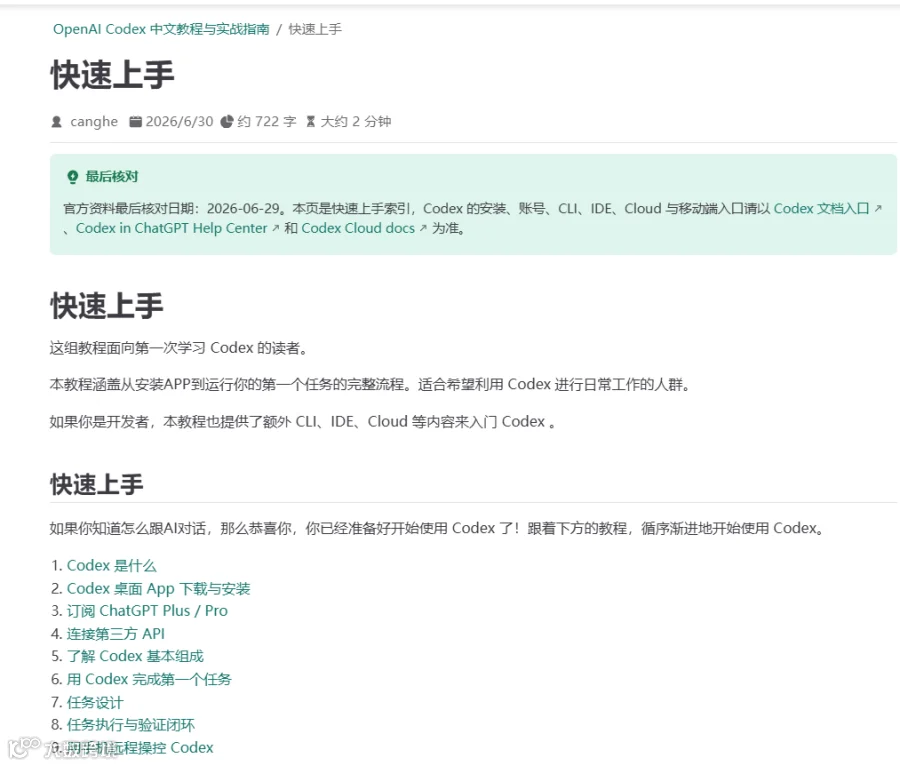Click the hourglass reading time icon

click(311, 122)
